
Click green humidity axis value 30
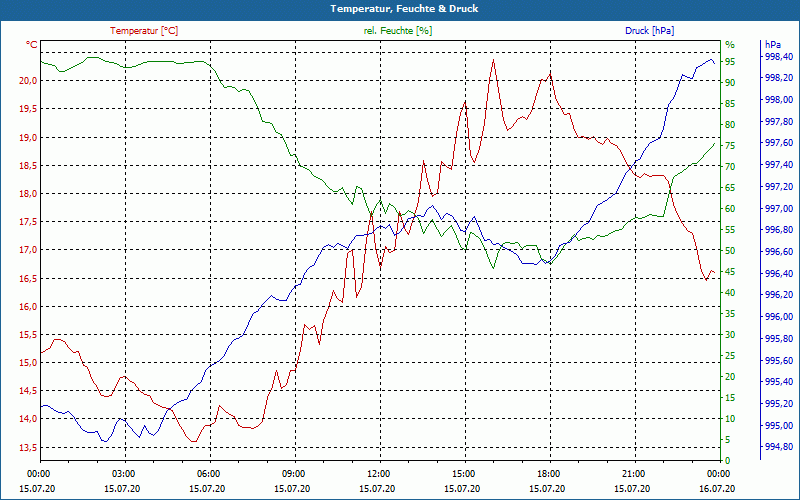coord(730,335)
